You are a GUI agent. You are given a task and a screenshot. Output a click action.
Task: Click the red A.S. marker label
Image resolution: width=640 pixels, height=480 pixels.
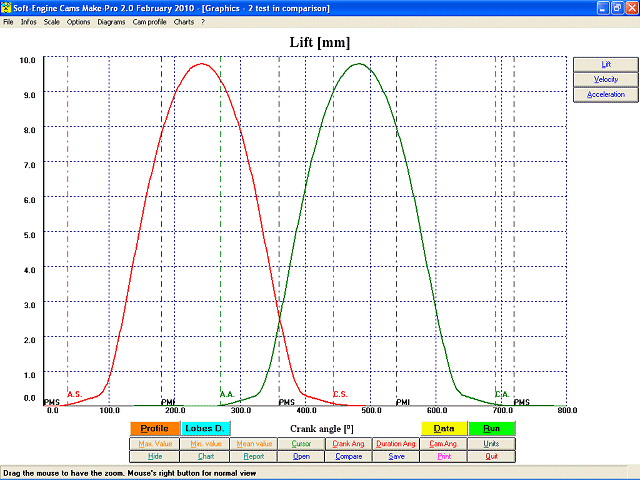[75, 394]
